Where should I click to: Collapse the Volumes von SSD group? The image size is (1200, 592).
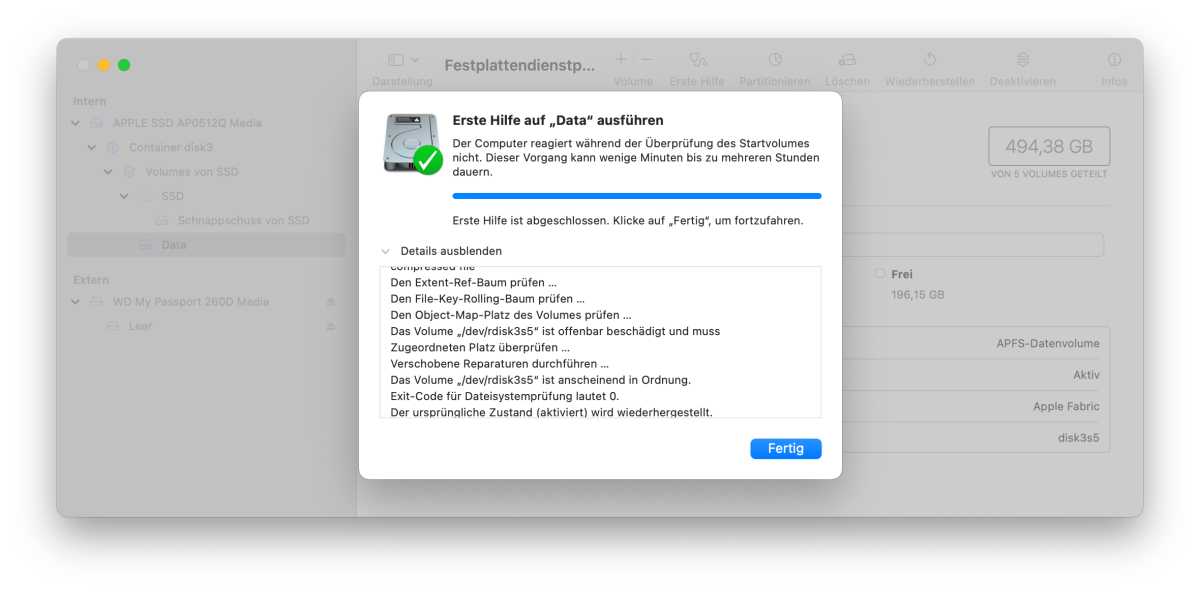pyautogui.click(x=108, y=172)
